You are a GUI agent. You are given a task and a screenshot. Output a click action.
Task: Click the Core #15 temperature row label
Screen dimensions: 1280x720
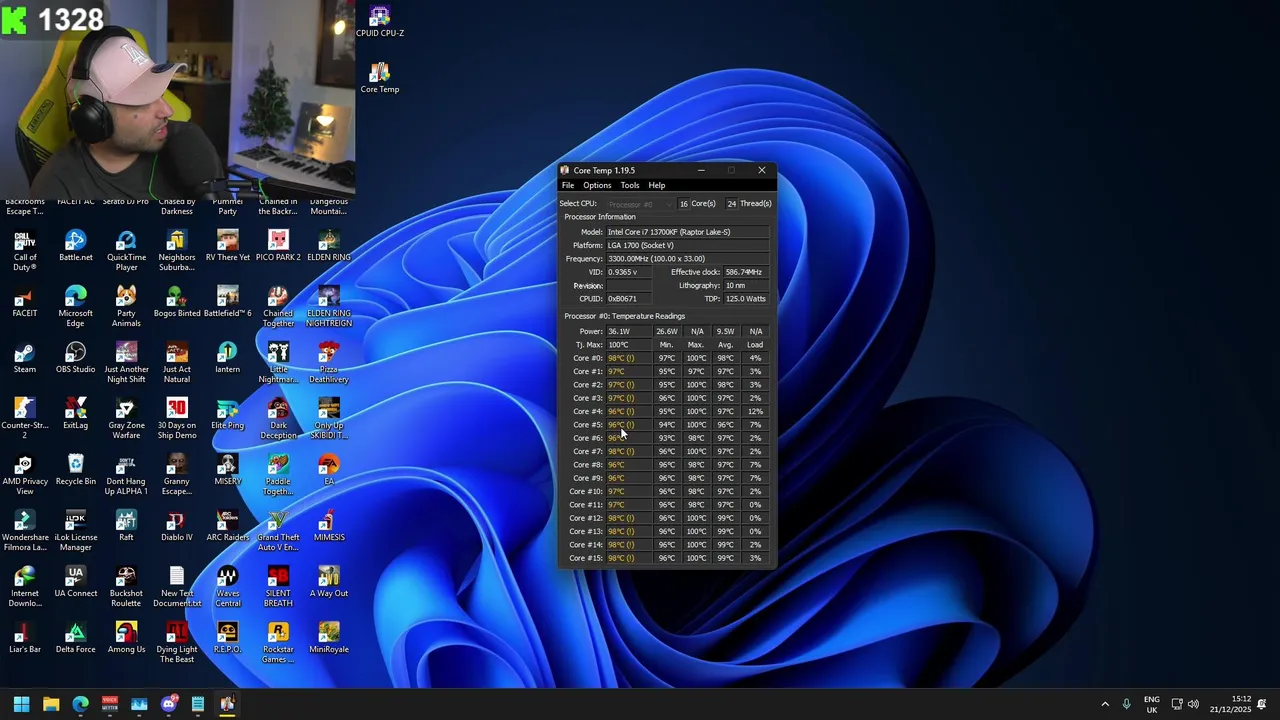[x=586, y=558]
